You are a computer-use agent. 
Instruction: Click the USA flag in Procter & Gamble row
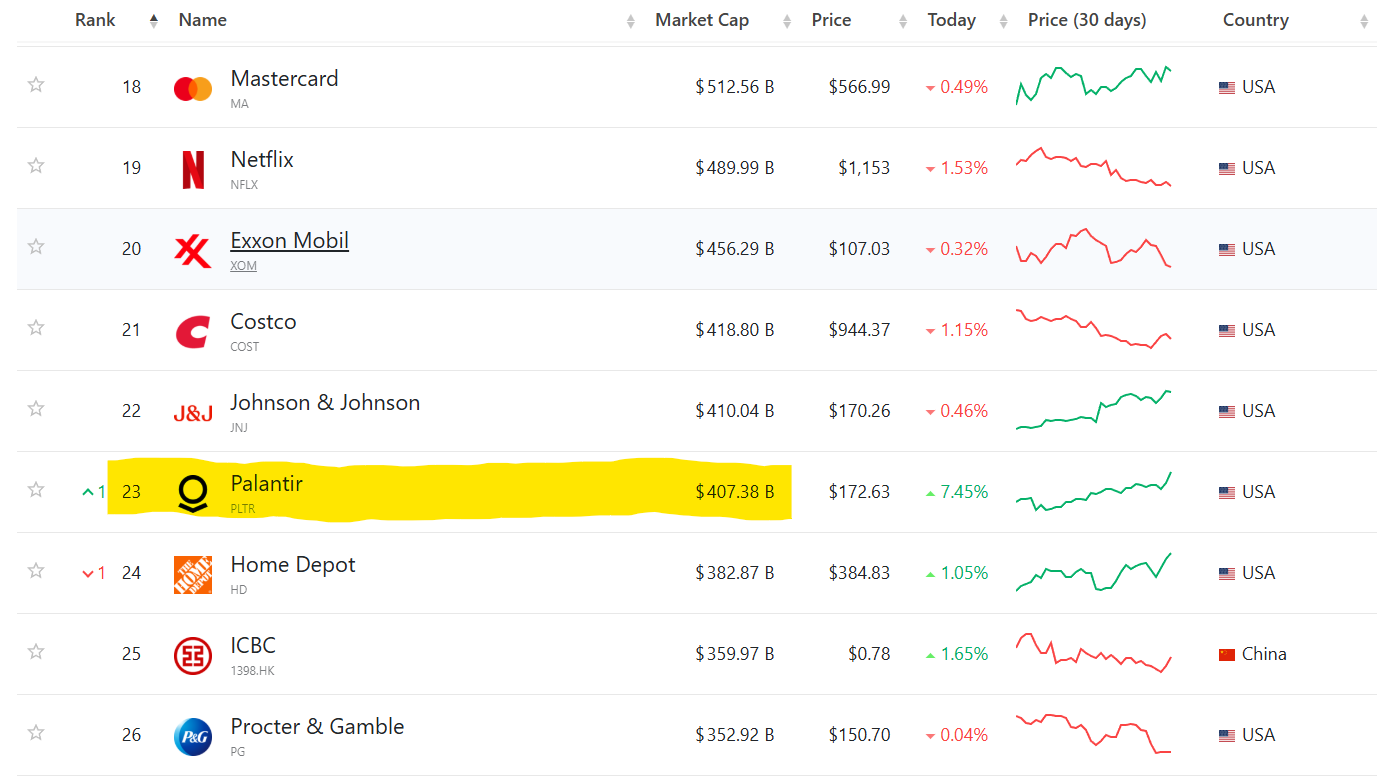1227,736
